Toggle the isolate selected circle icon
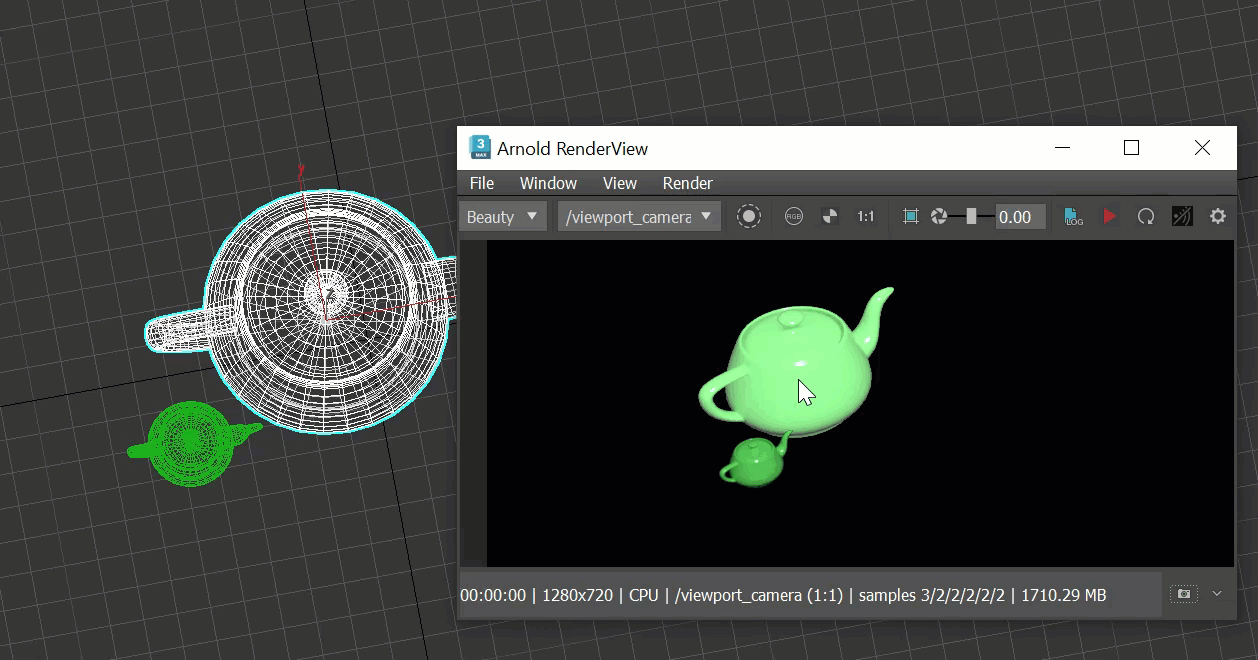This screenshot has width=1258, height=660. tap(749, 216)
